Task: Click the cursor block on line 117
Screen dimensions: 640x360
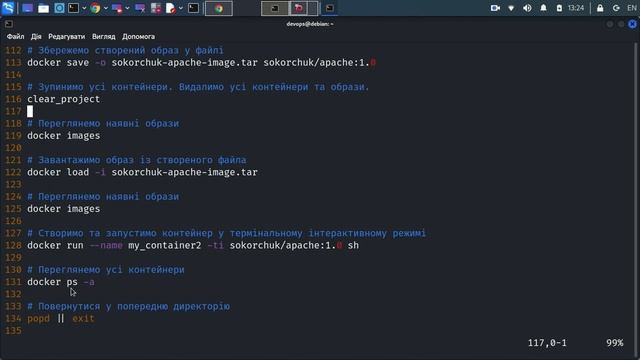Action: pos(30,111)
